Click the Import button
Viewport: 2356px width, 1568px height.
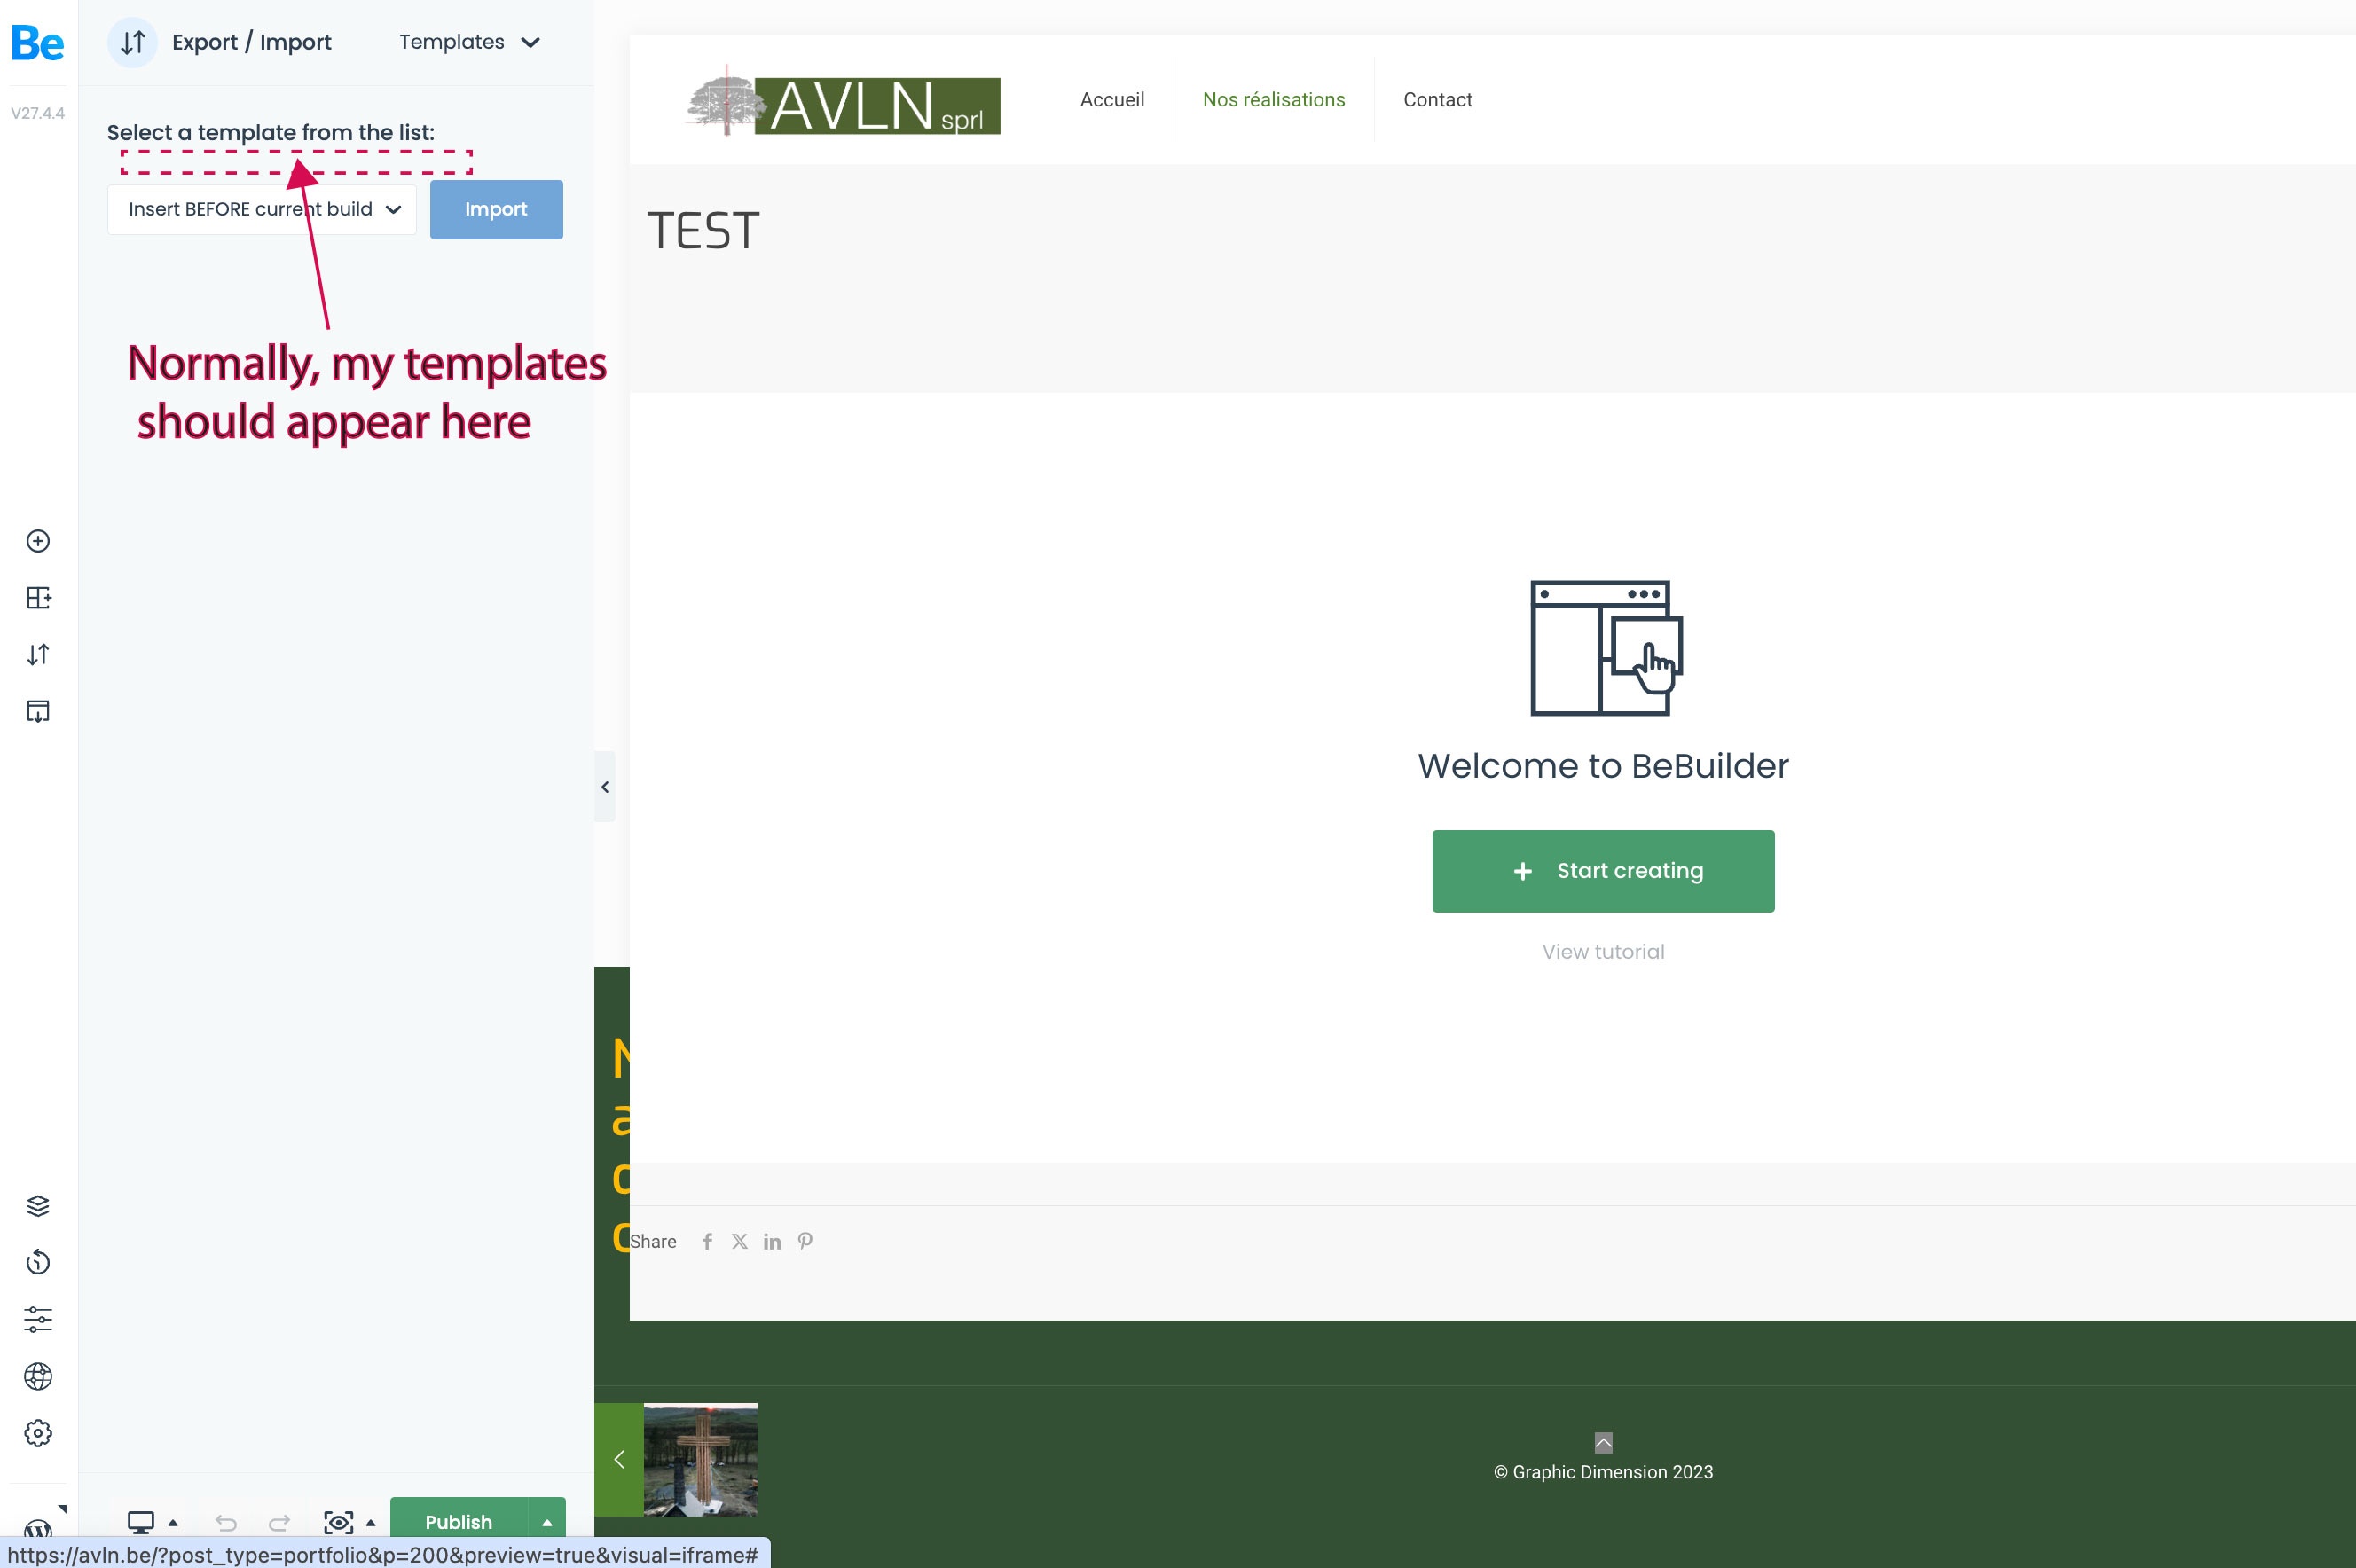pyautogui.click(x=495, y=208)
